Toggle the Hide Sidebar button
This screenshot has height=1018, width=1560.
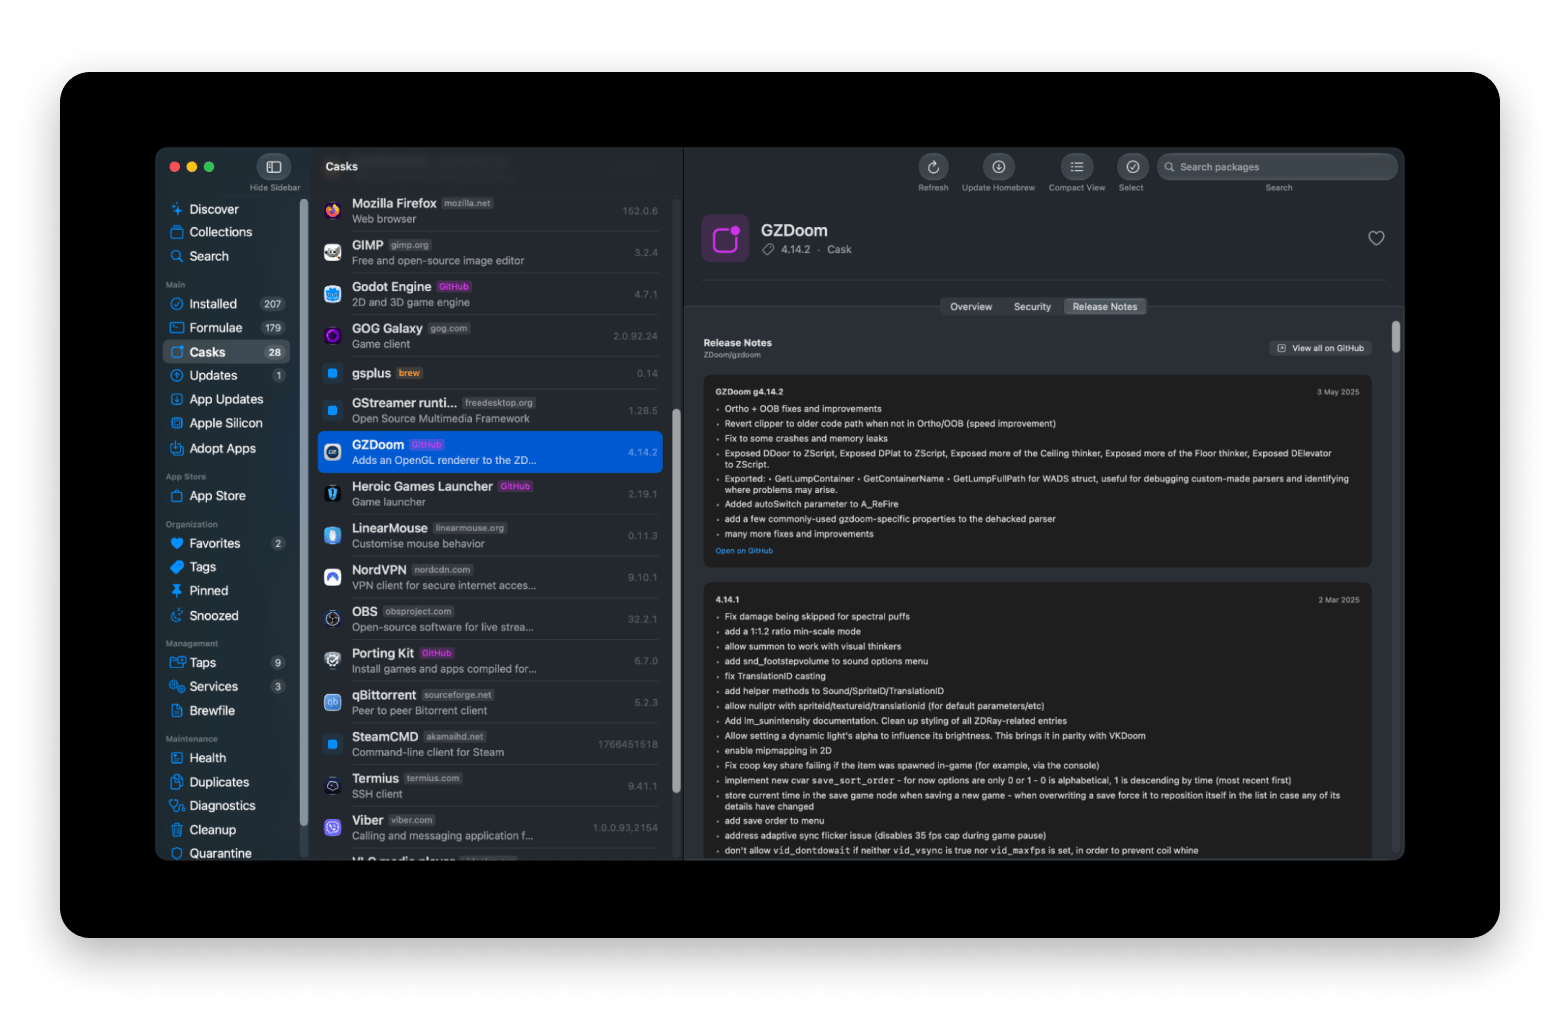click(x=274, y=167)
